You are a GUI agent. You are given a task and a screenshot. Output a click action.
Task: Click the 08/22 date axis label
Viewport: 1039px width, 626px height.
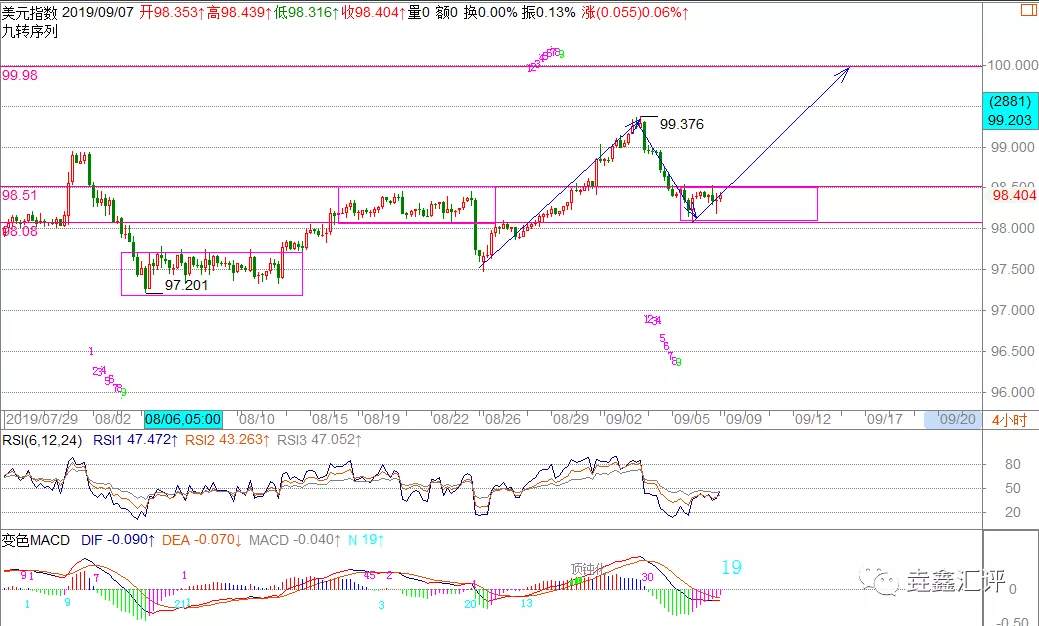pos(451,419)
